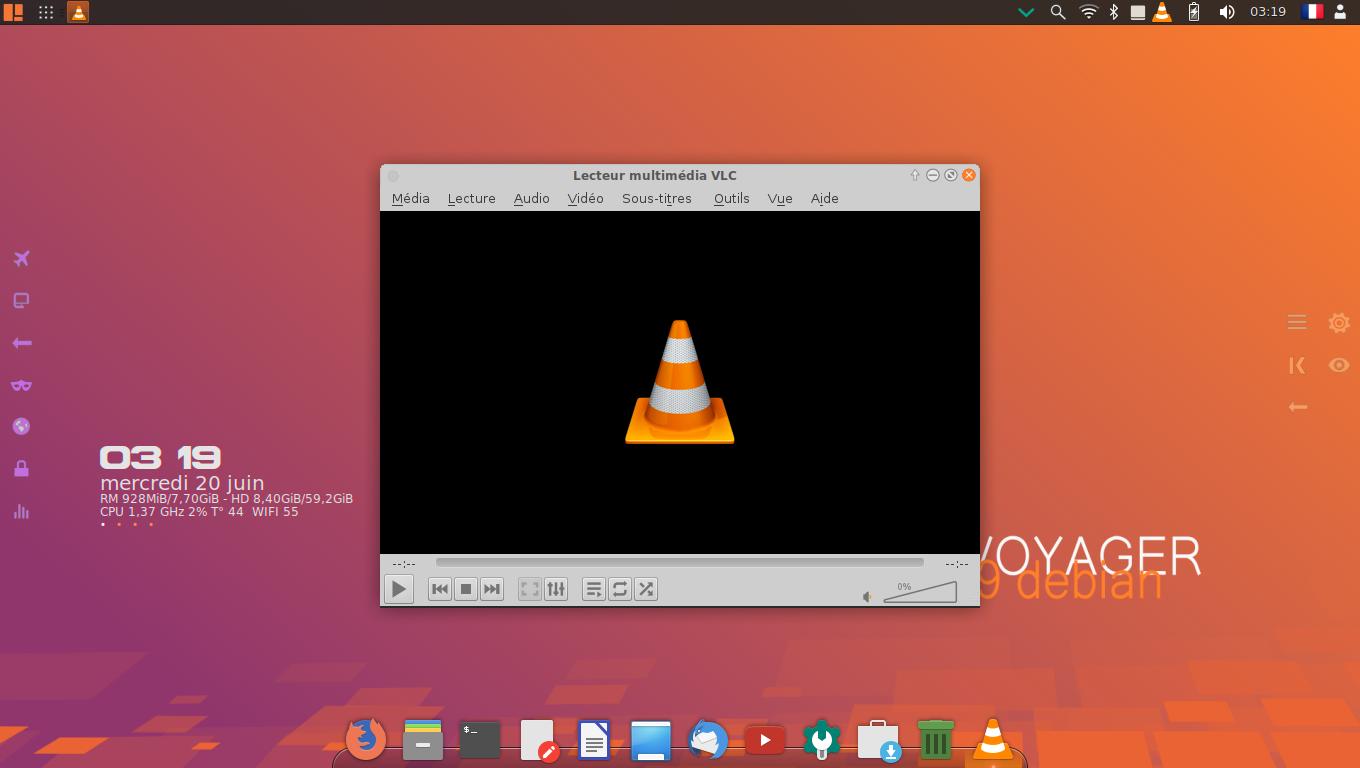Open the user session menu icon
The height and width of the screenshot is (768, 1360).
[x=1341, y=12]
